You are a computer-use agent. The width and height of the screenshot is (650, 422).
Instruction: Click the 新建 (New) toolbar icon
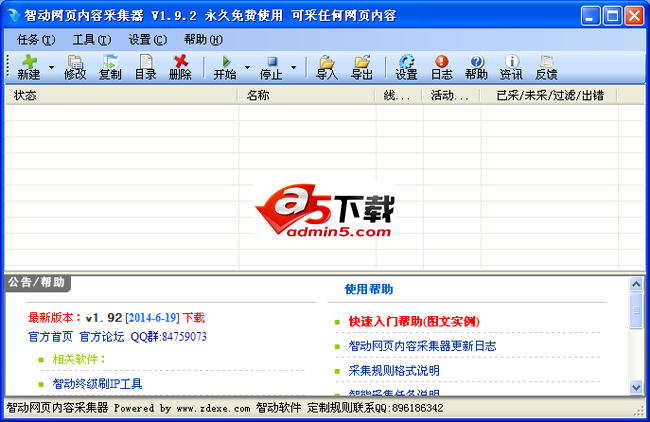pyautogui.click(x=29, y=67)
